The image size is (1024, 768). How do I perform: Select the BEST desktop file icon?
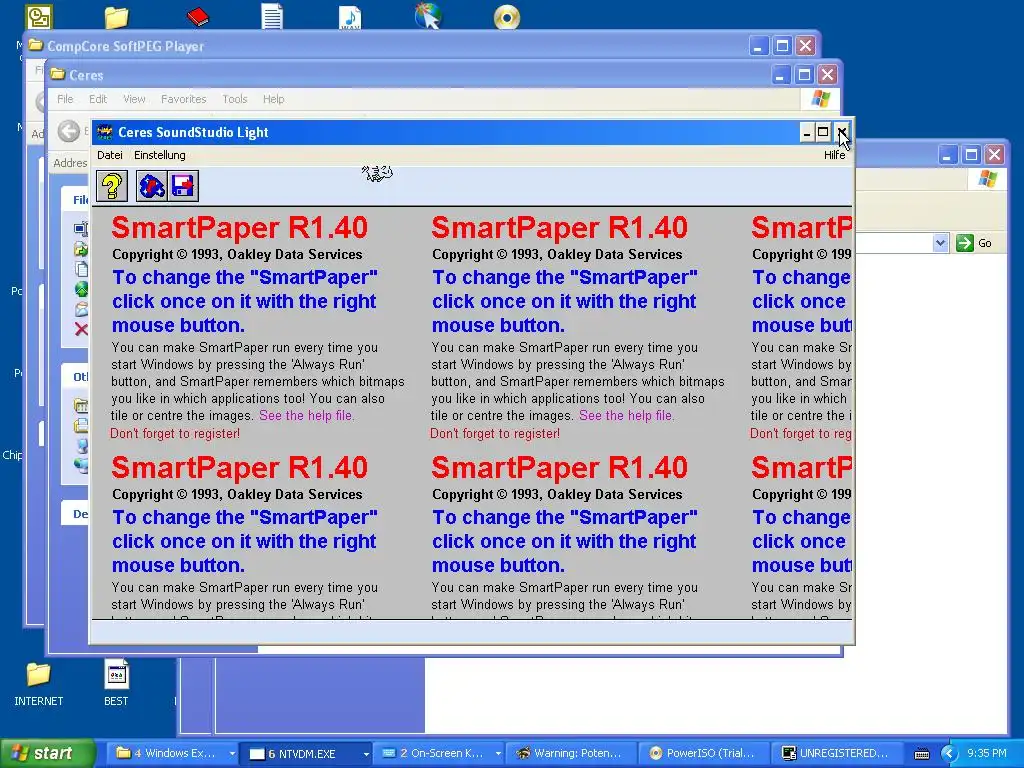pyautogui.click(x=116, y=684)
